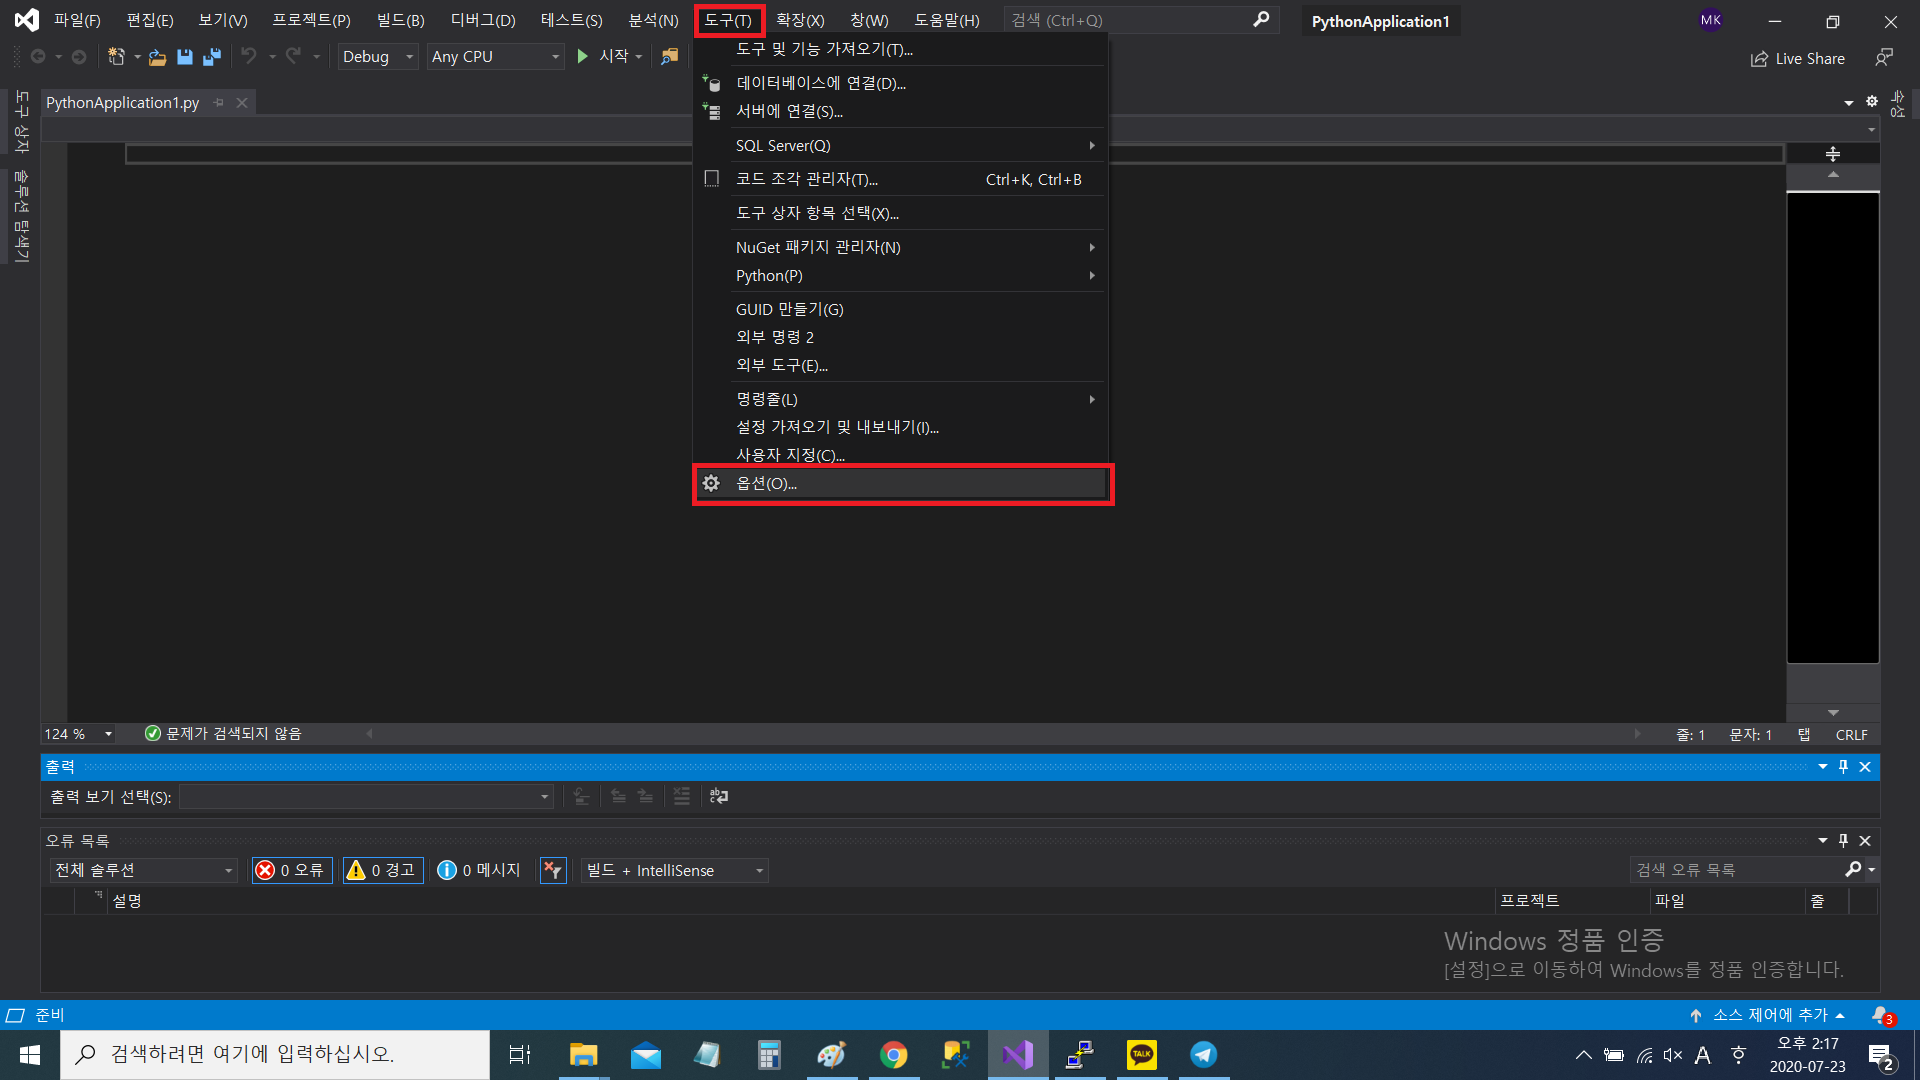Open the Debug configuration dropdown
The width and height of the screenshot is (1920, 1080).
click(x=377, y=57)
